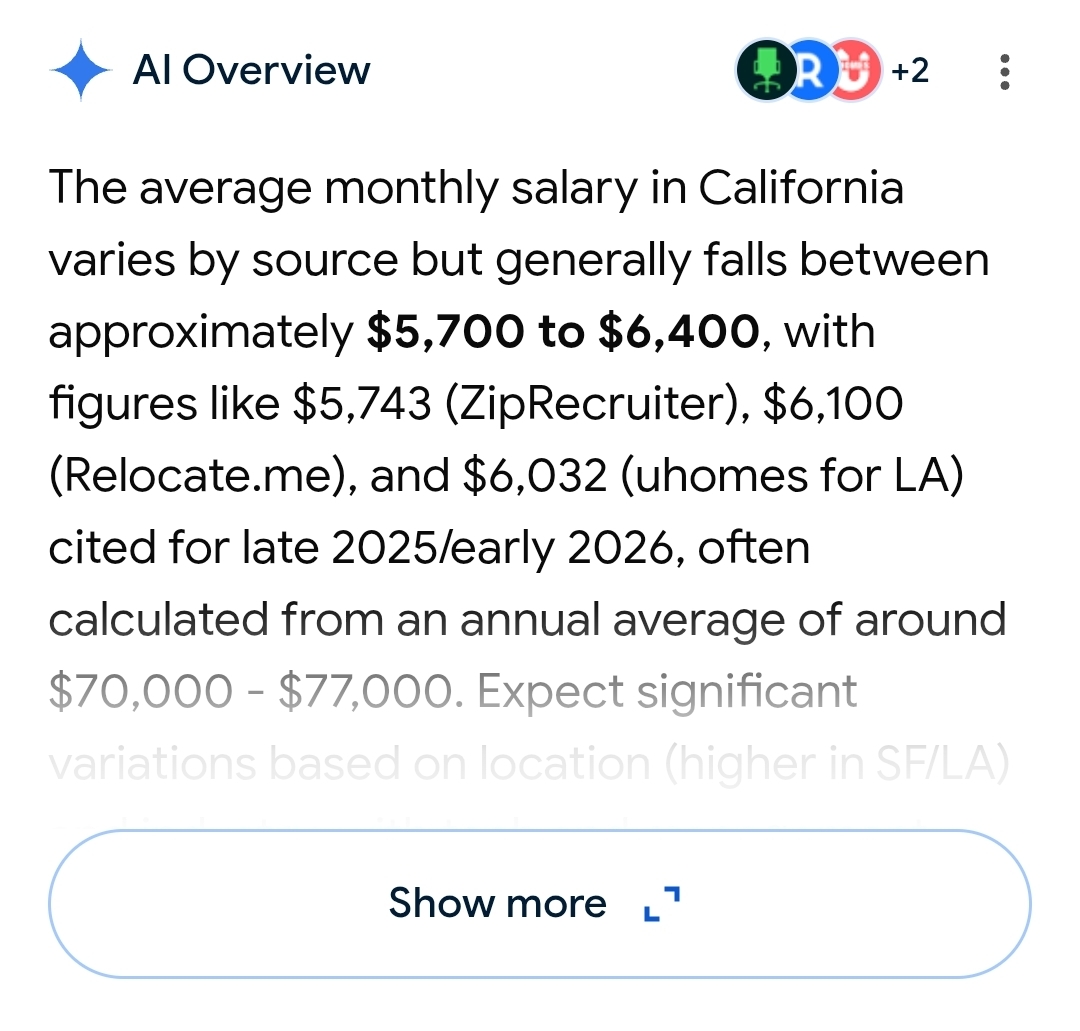The height and width of the screenshot is (1031, 1080).
Task: Click the bold $5,700 to $6,400 range
Action: 562,333
